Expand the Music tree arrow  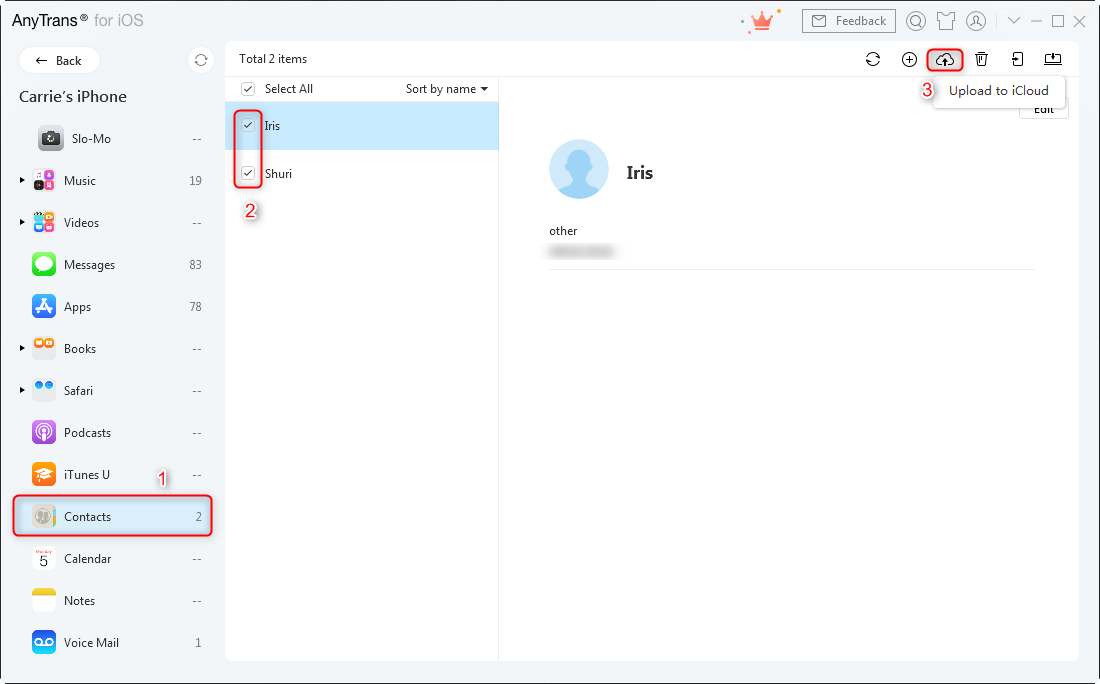click(22, 180)
